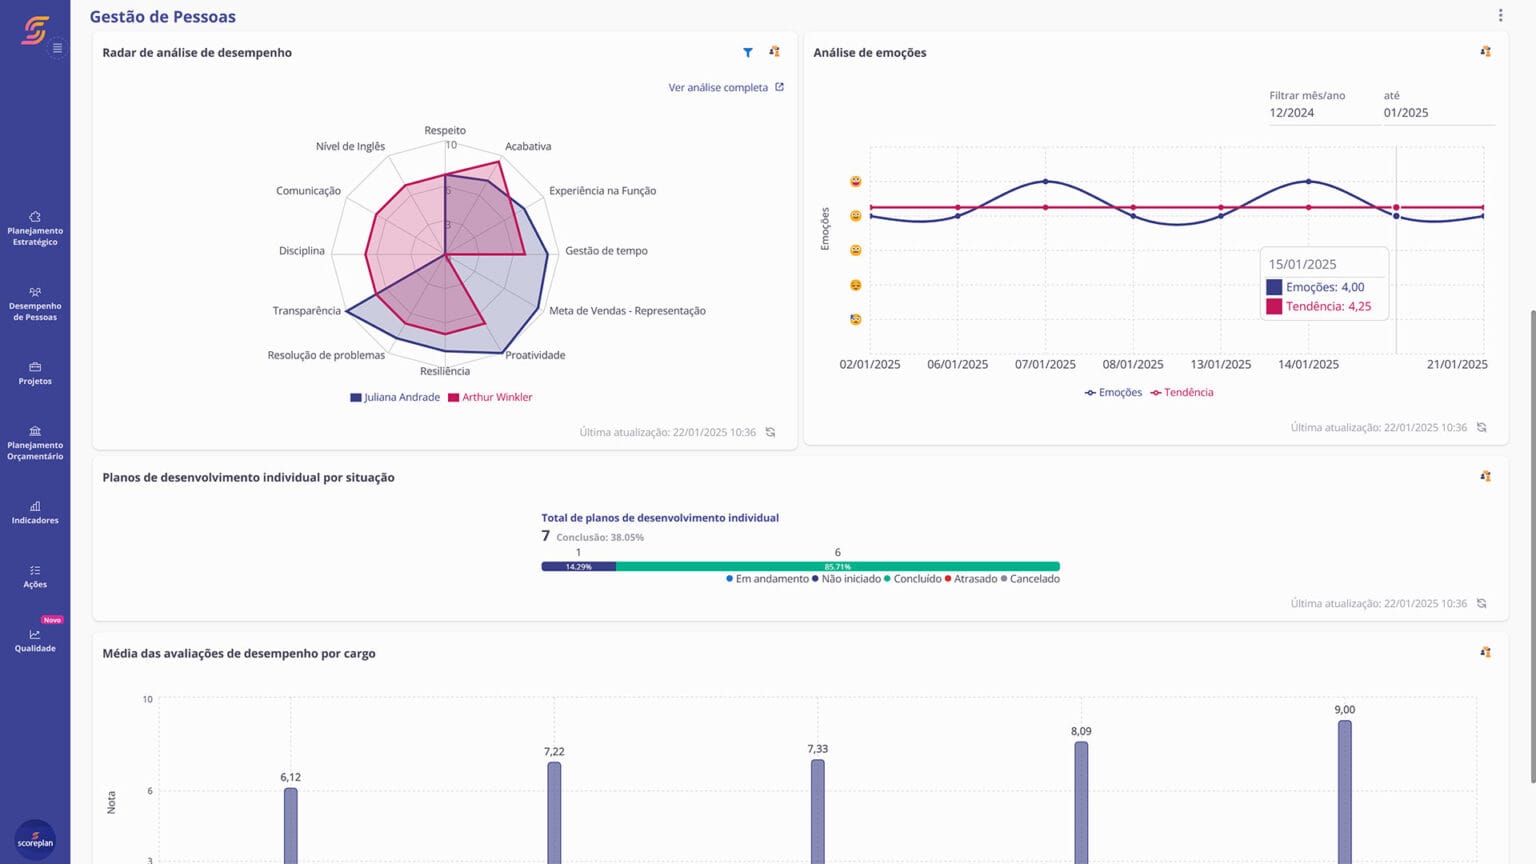Toggle the Tendência line in Análise de emoções
Image resolution: width=1536 pixels, height=864 pixels.
coord(1183,392)
